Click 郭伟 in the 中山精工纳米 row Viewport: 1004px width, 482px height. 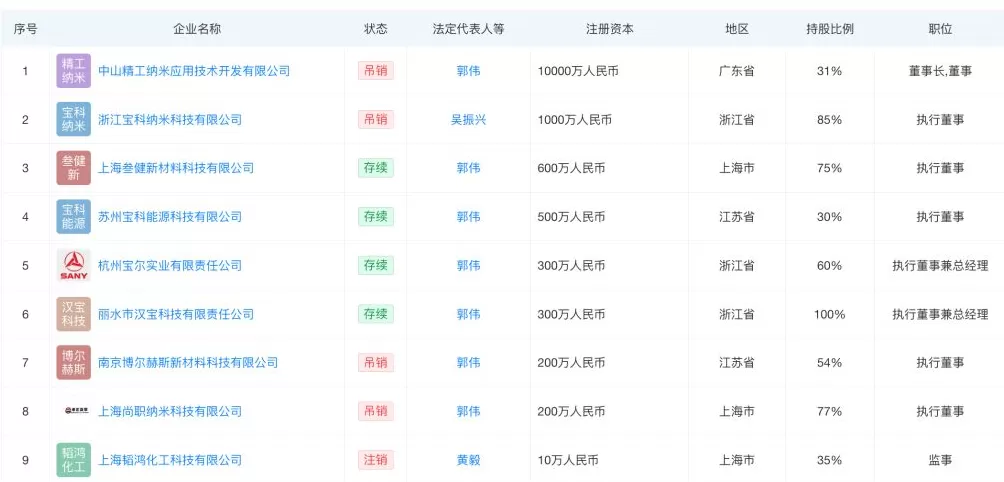468,71
